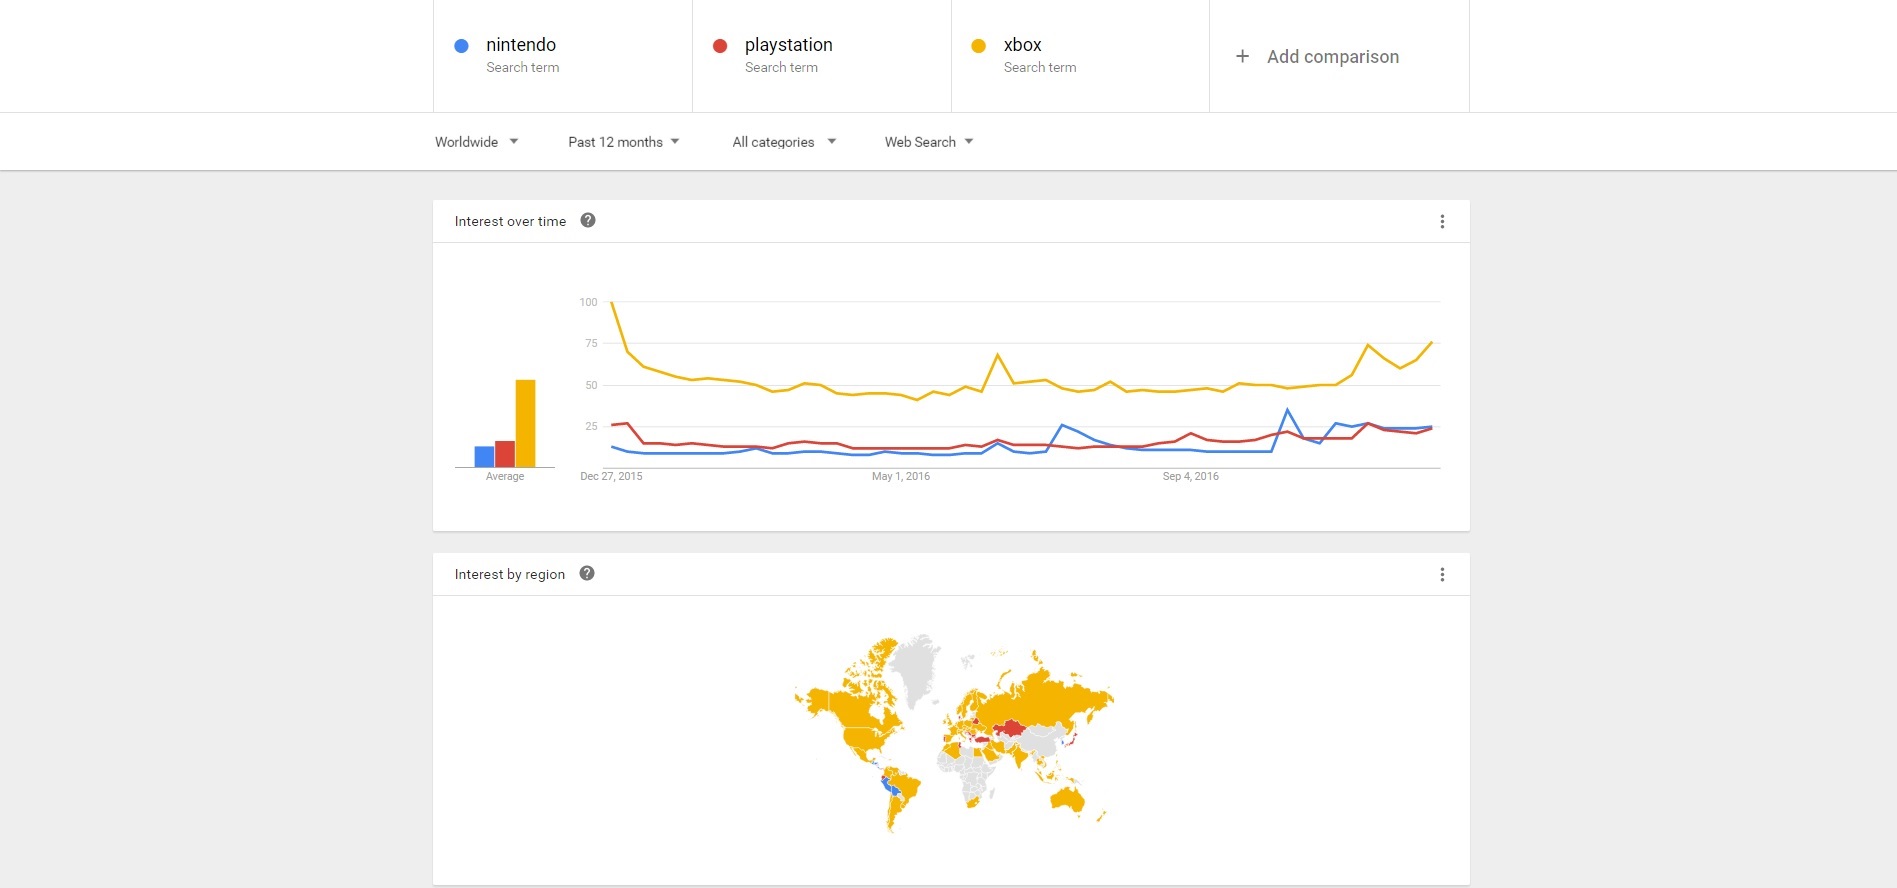The image size is (1897, 888).
Task: Click the plus icon for Add comparison
Action: 1242,57
